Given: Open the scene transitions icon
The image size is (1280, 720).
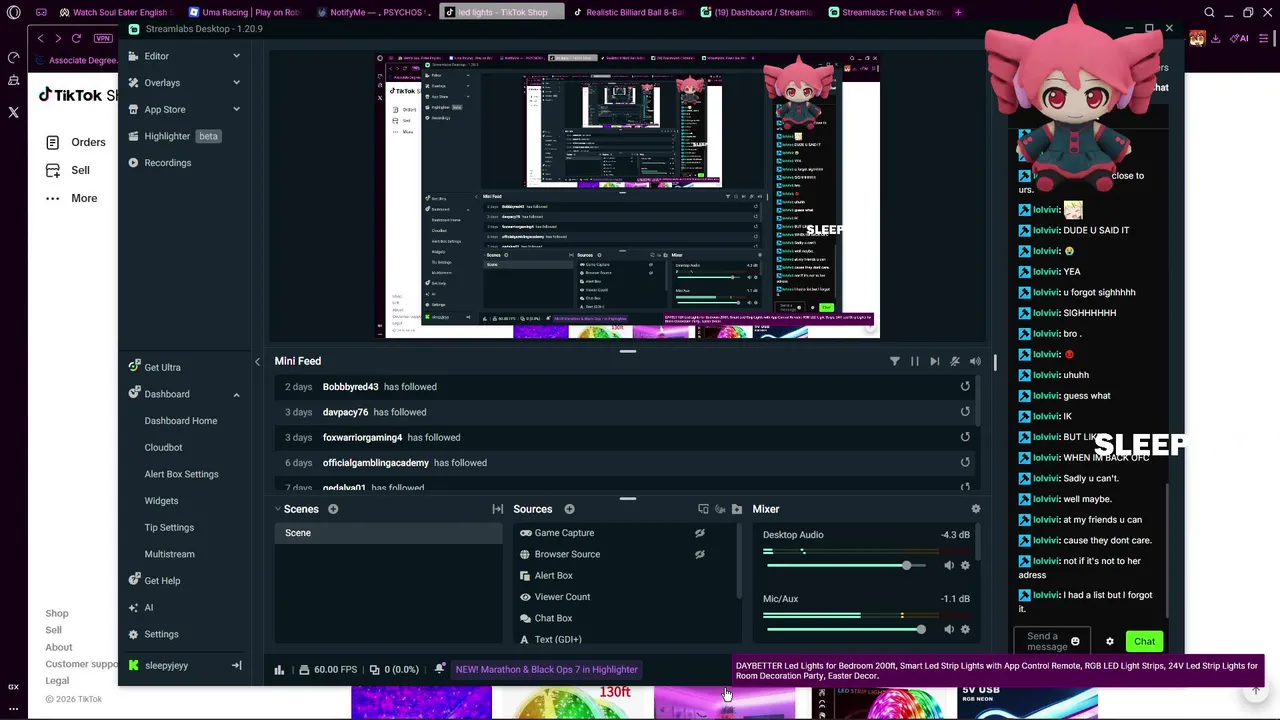Looking at the screenshot, I should pos(497,509).
